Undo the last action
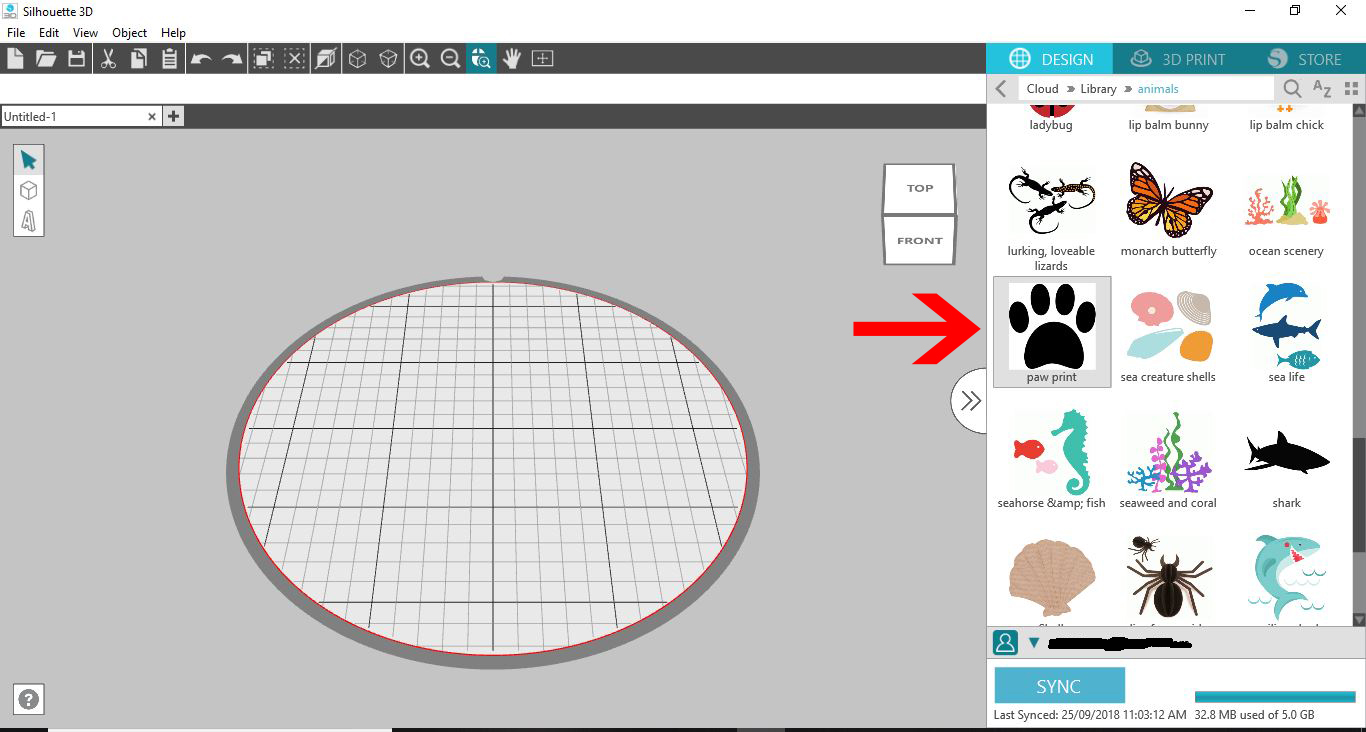This screenshot has width=1366, height=732. [201, 59]
